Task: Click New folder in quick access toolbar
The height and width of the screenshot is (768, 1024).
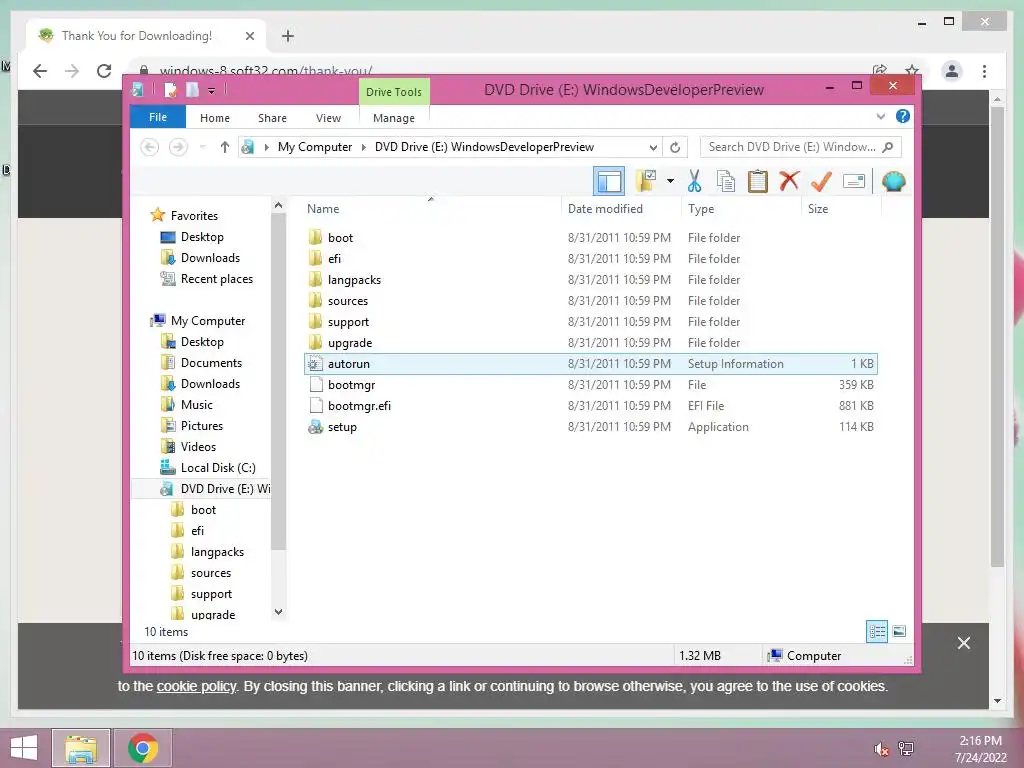Action: 192,89
